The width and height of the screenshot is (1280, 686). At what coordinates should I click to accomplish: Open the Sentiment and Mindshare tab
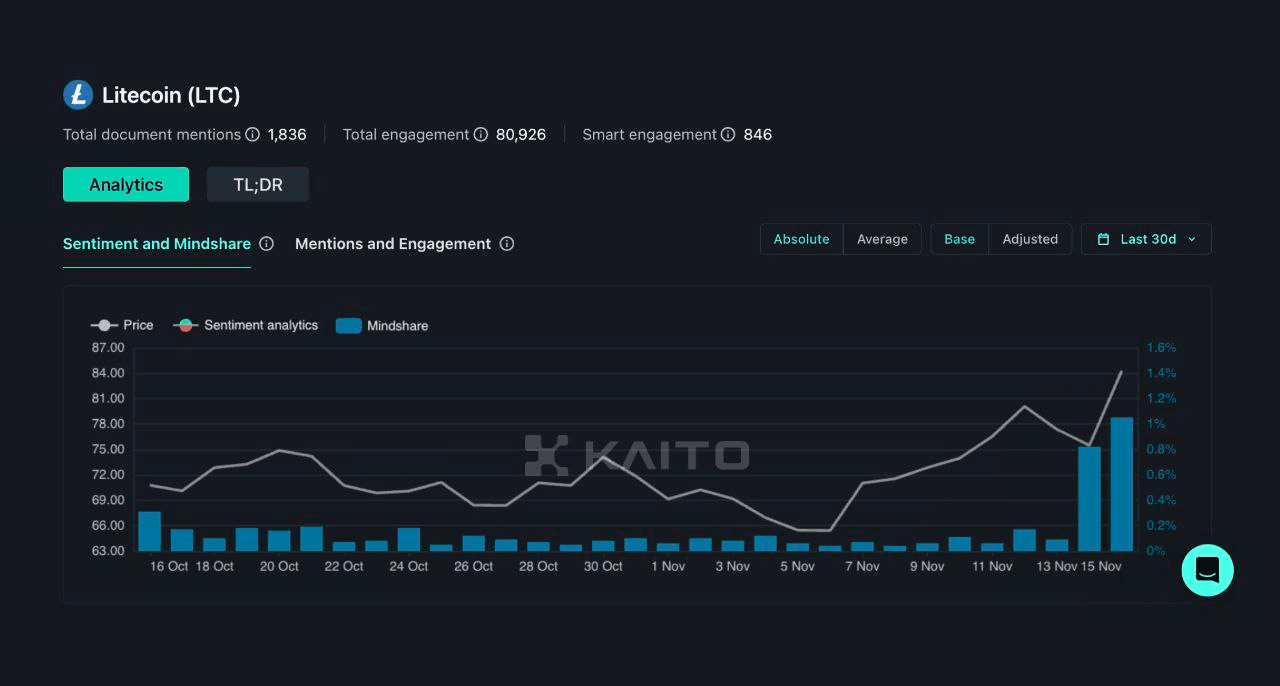157,244
